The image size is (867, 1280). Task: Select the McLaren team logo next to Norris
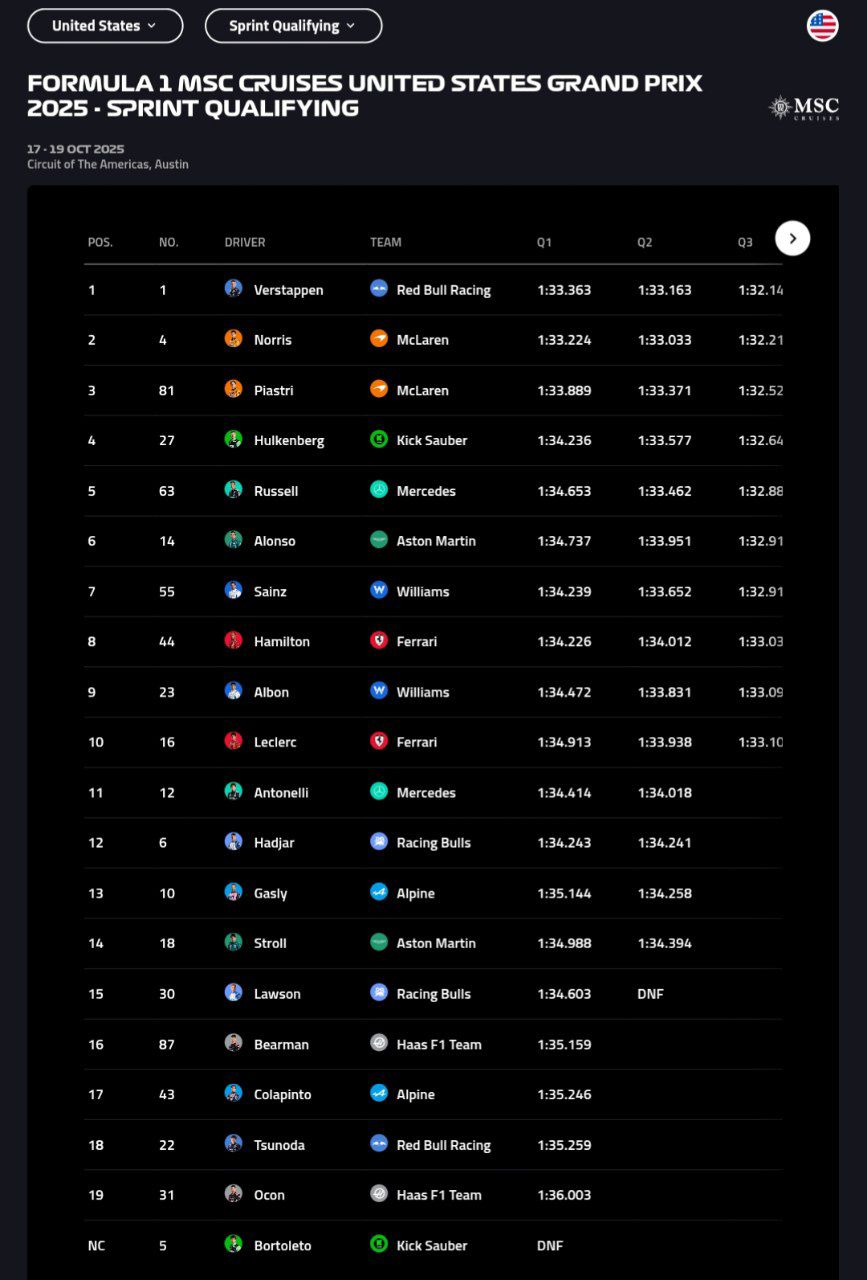[x=379, y=339]
